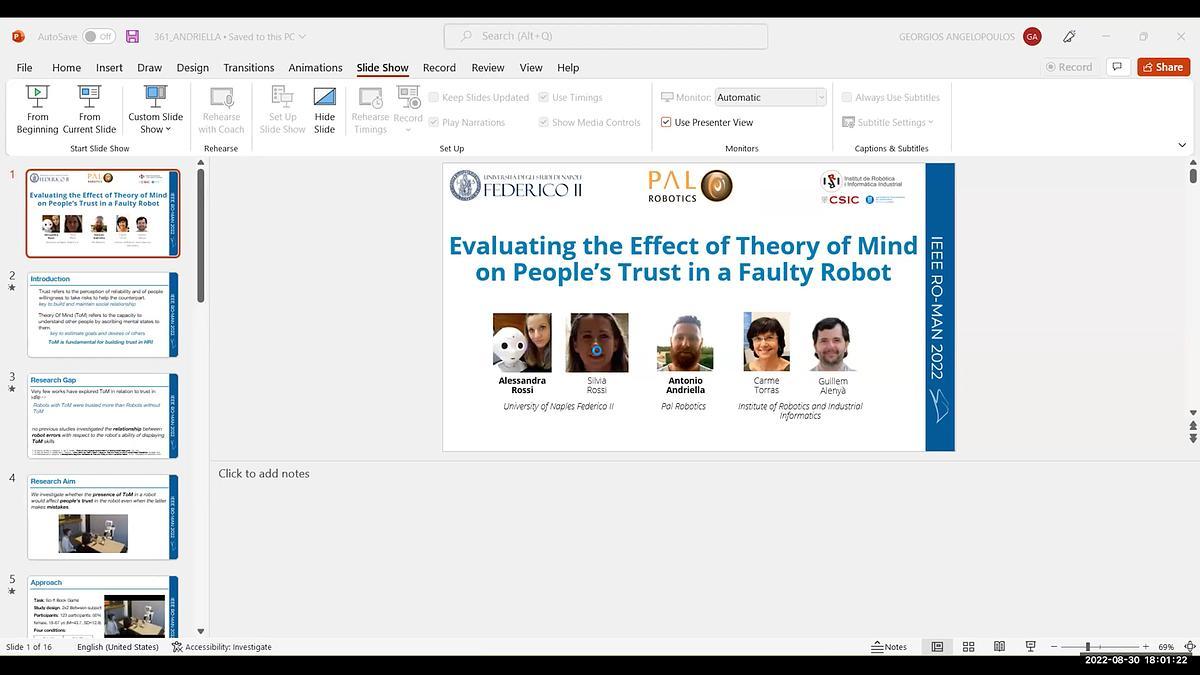Open the View tab
Image resolution: width=1200 pixels, height=675 pixels.
(530, 67)
